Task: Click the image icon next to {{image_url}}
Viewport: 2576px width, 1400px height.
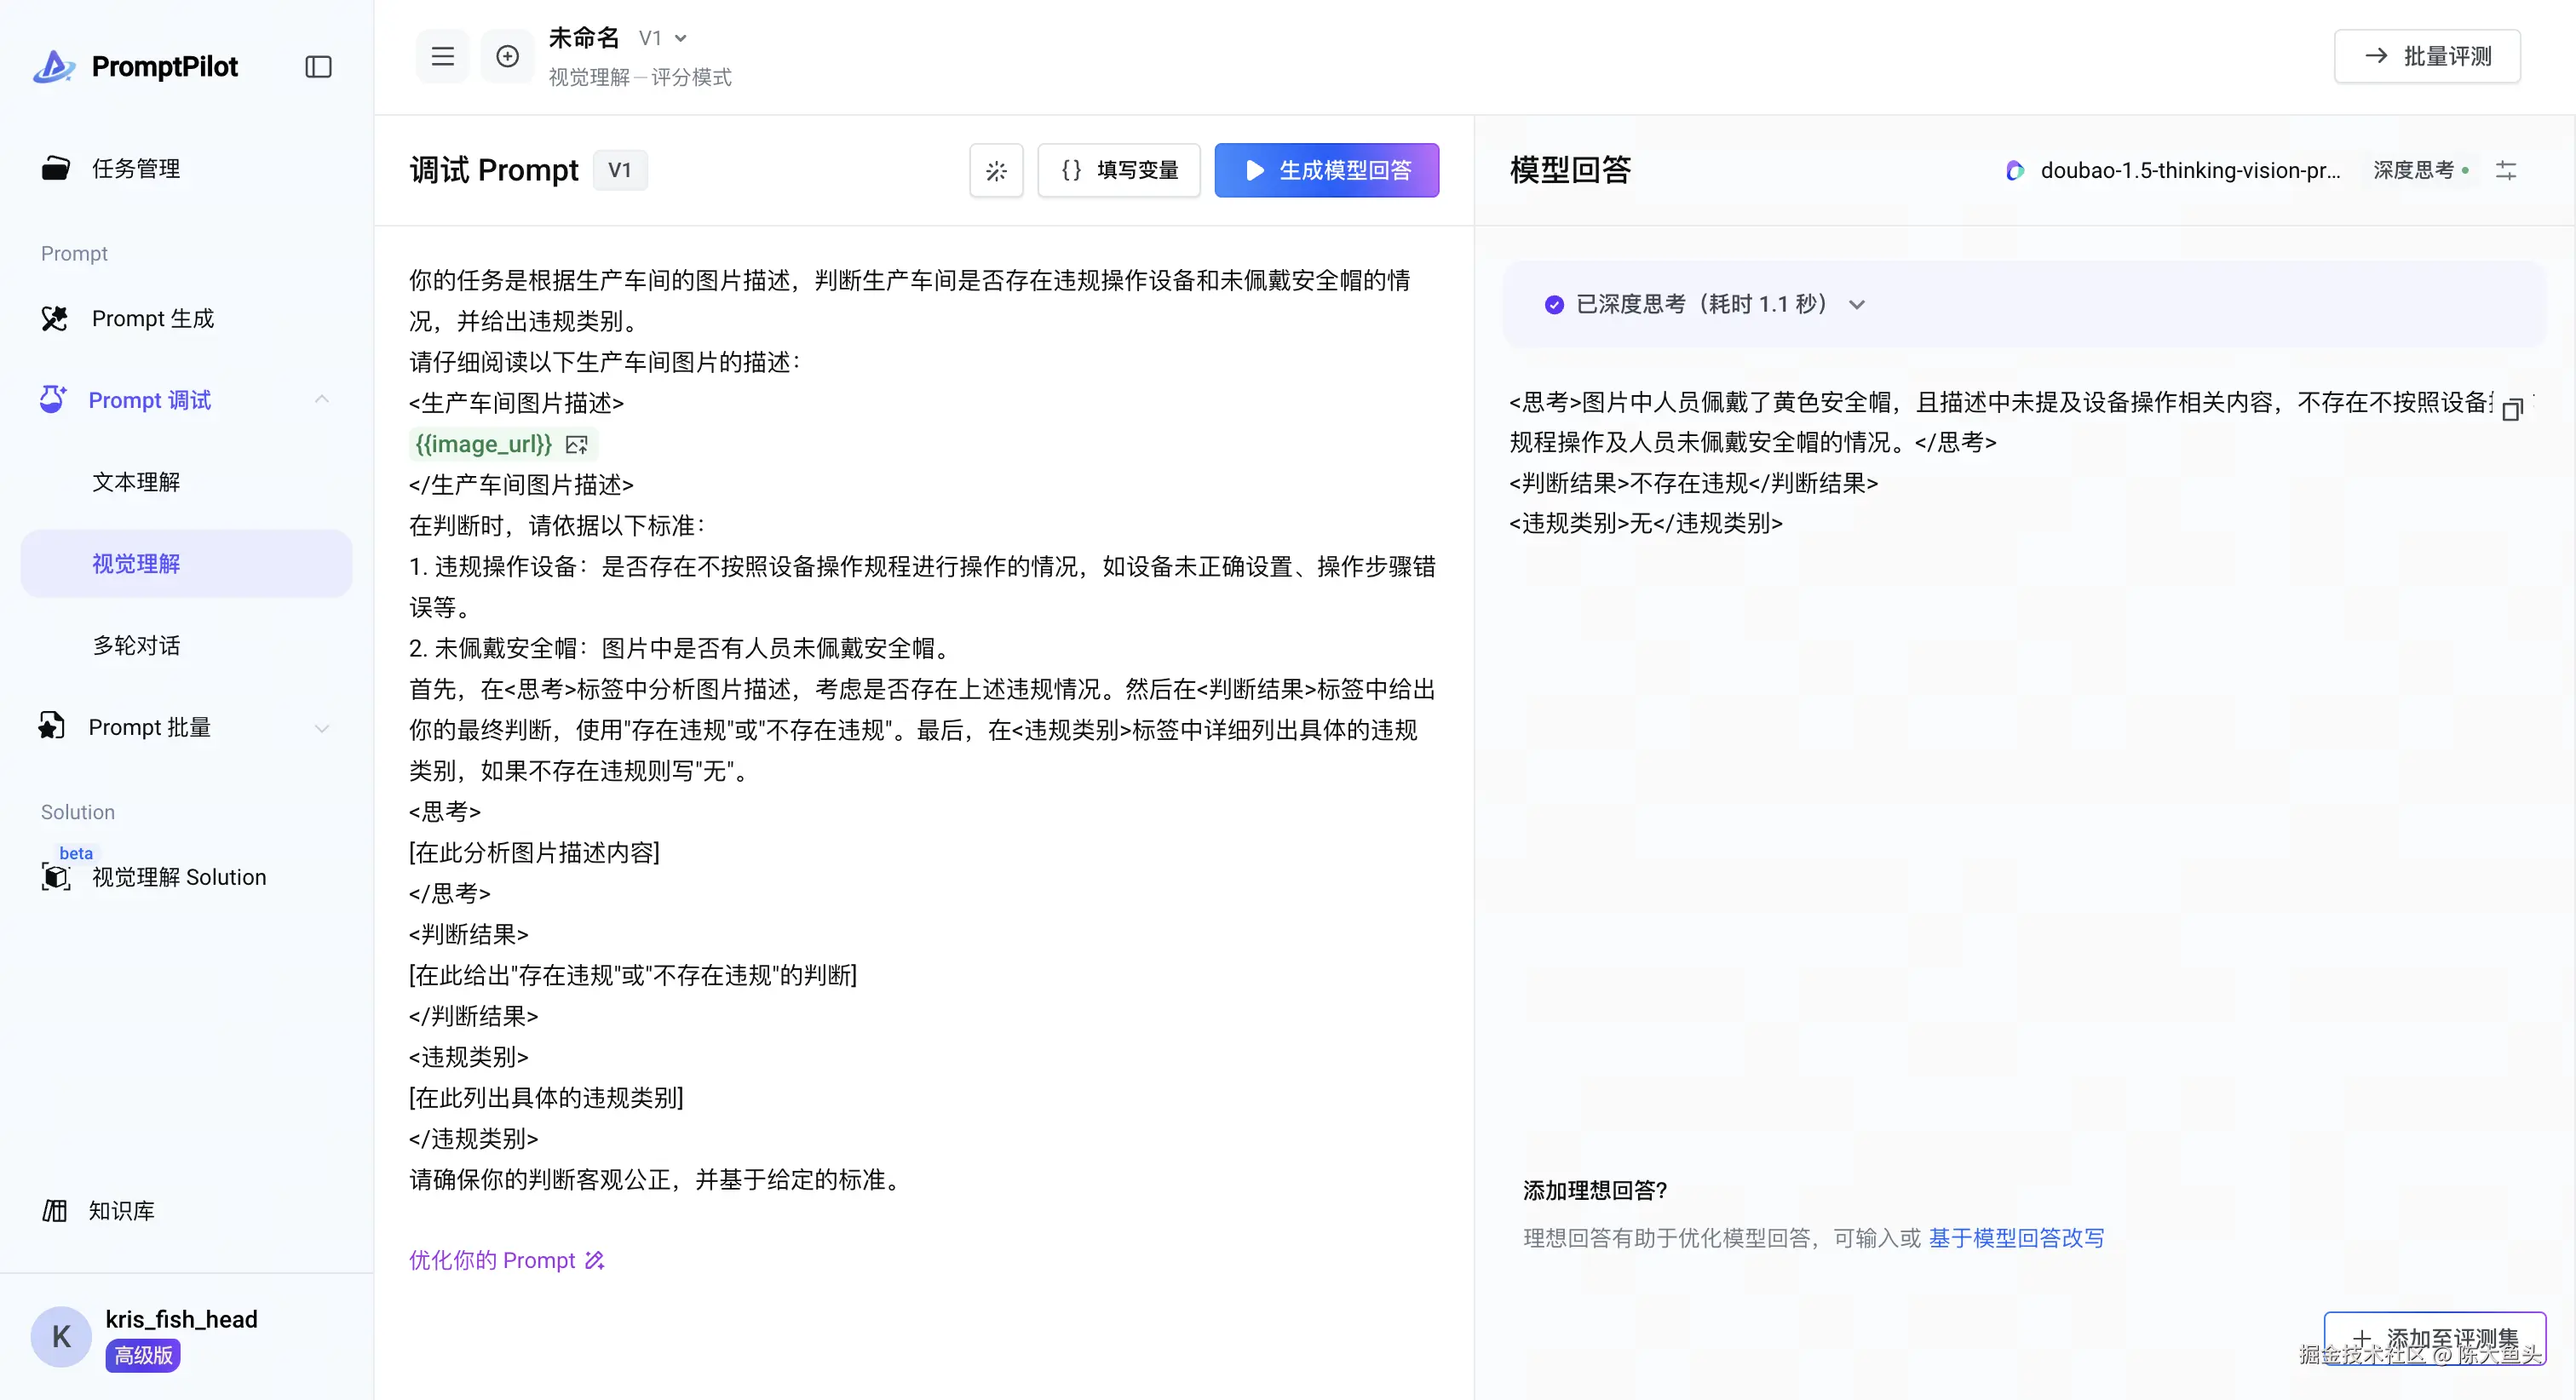Action: click(577, 444)
